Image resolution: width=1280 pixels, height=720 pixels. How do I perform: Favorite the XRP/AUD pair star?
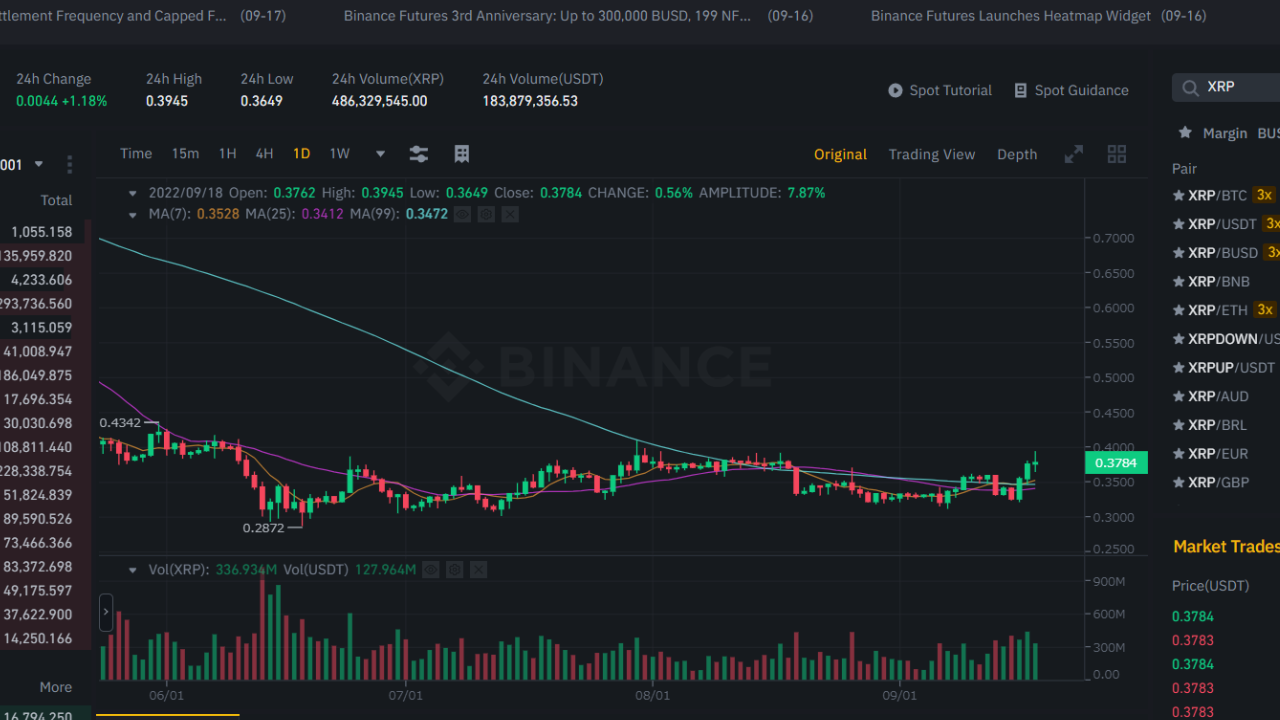click(x=1179, y=396)
